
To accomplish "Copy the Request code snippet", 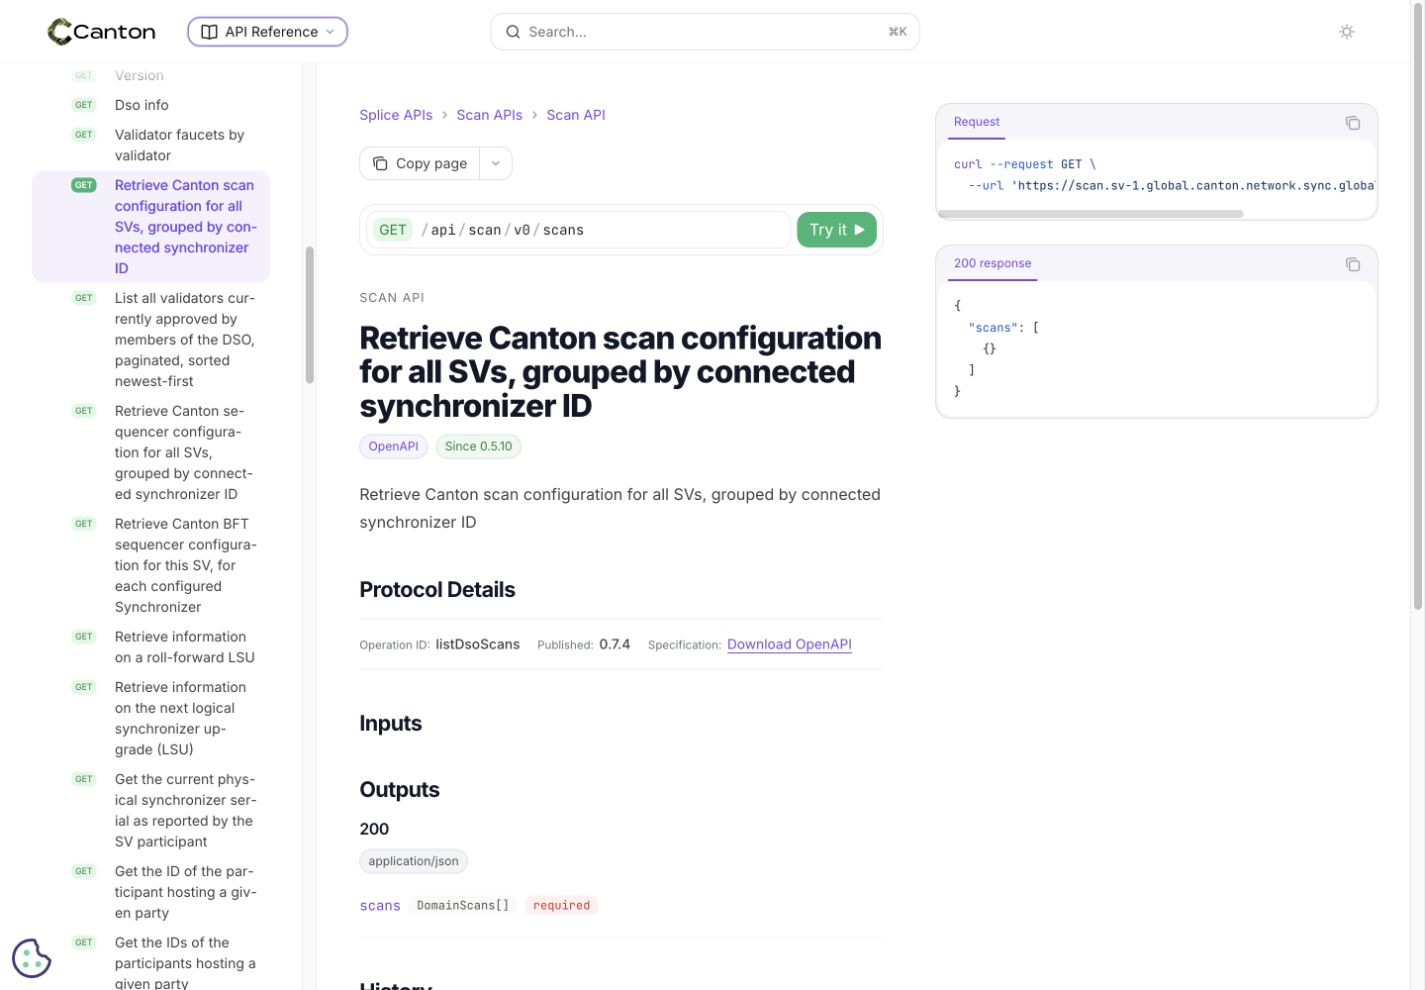I will point(1353,123).
